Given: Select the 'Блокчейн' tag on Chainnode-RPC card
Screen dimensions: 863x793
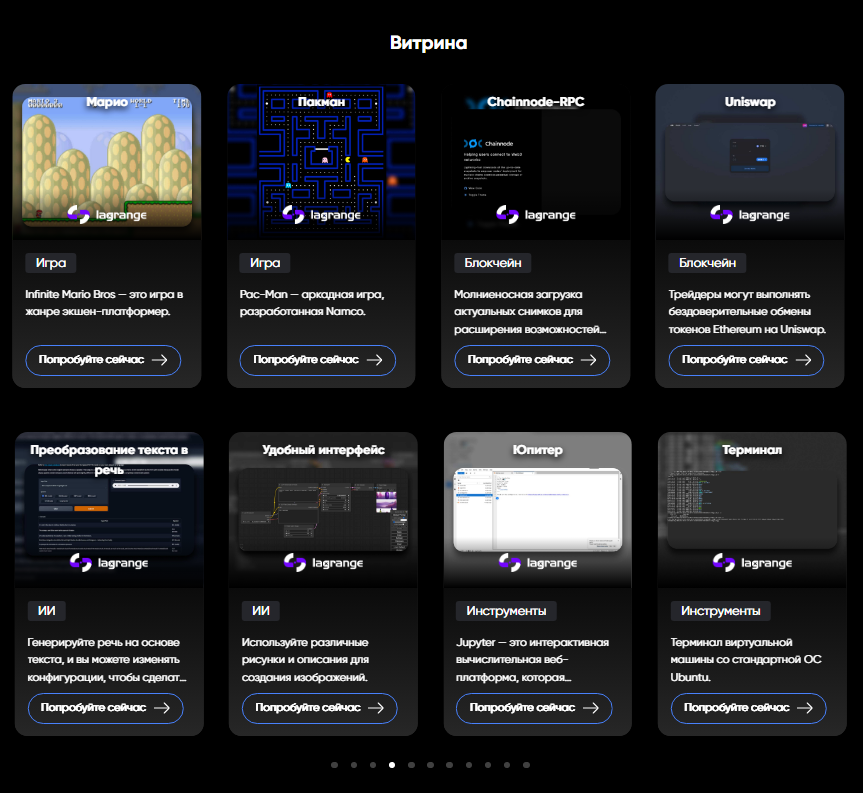Looking at the screenshot, I should pos(492,263).
